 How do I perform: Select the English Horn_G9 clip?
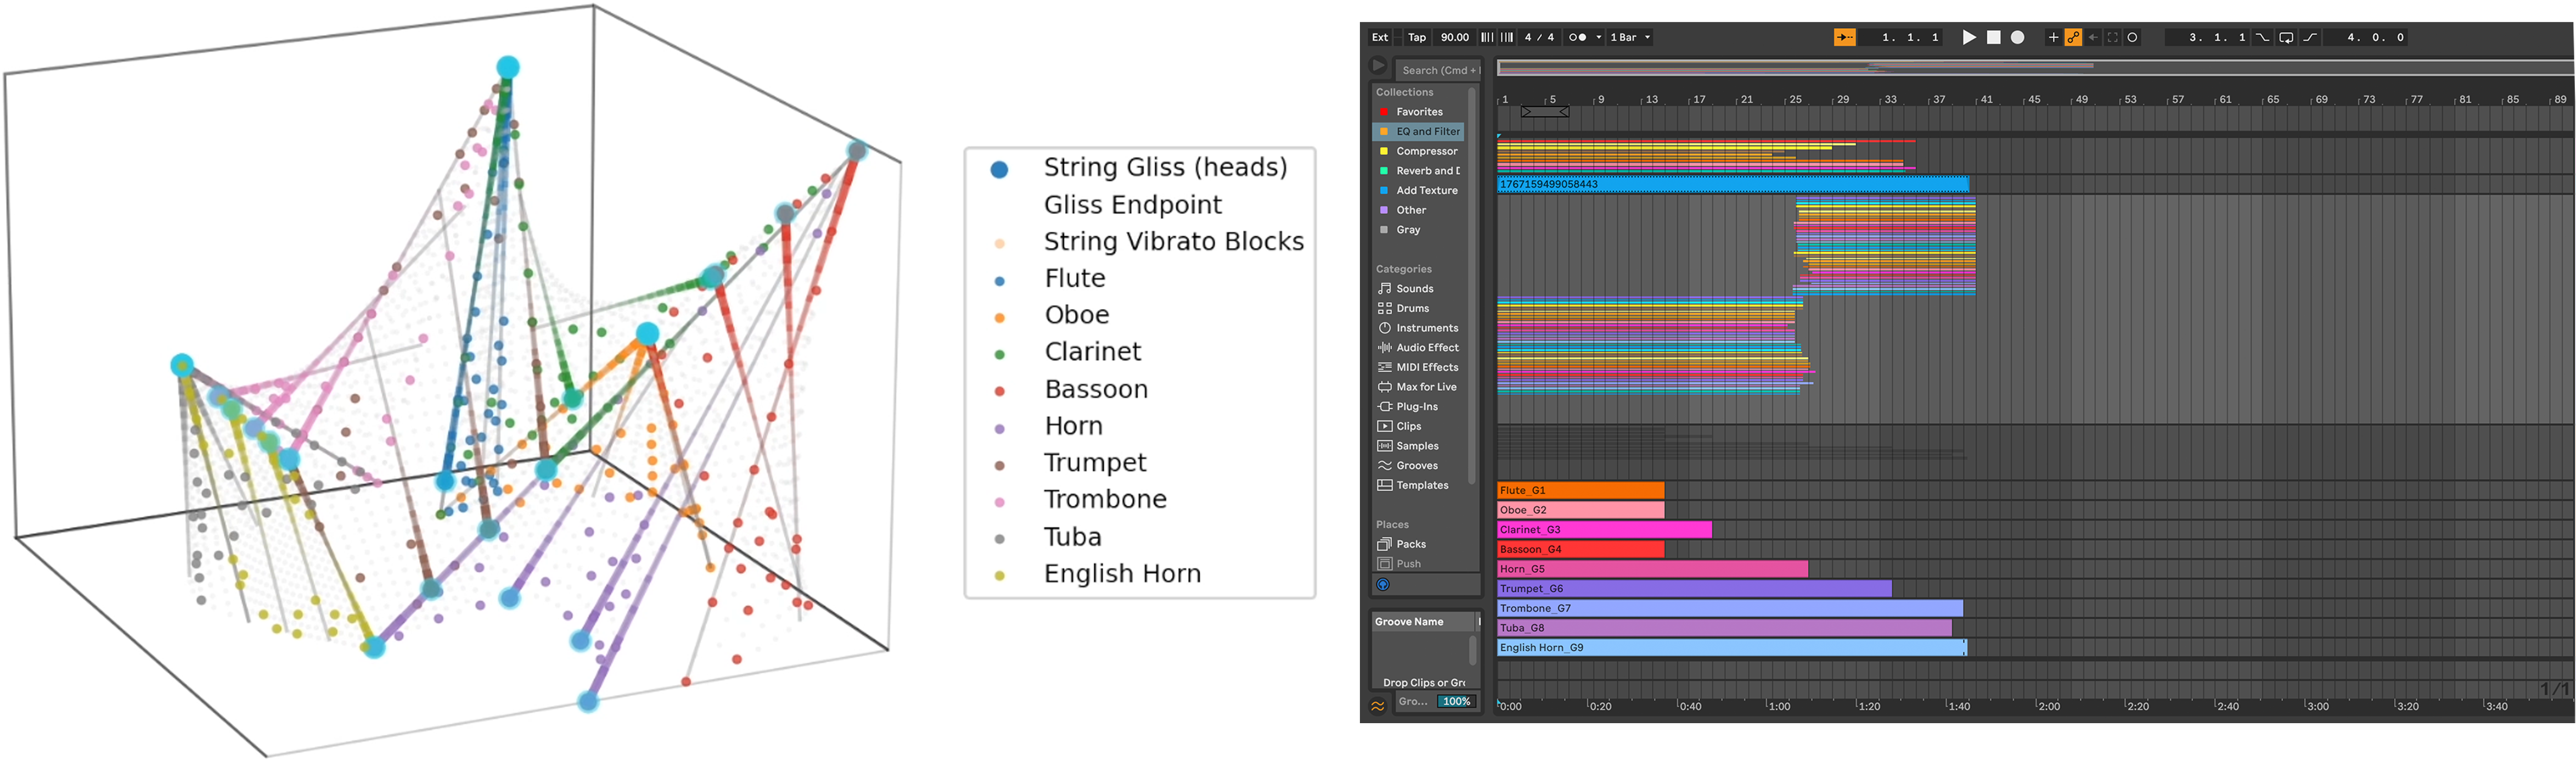click(x=1732, y=648)
